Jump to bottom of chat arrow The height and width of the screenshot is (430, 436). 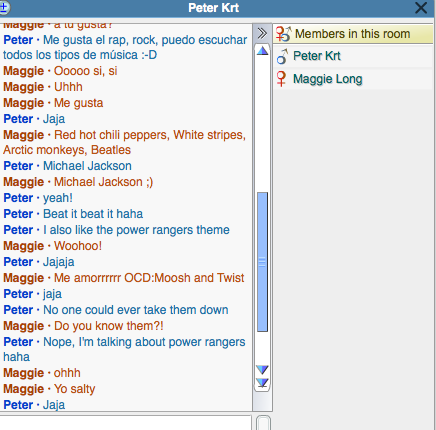pyautogui.click(x=262, y=383)
